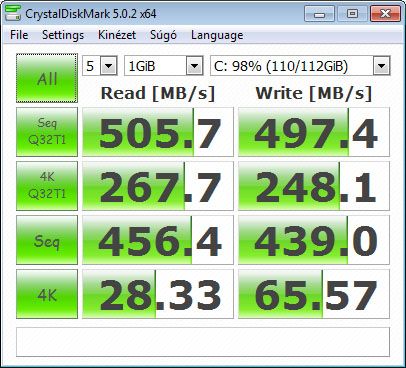Click the Seq Q32T1 write result 497.4
The height and width of the screenshot is (368, 406).
(314, 132)
